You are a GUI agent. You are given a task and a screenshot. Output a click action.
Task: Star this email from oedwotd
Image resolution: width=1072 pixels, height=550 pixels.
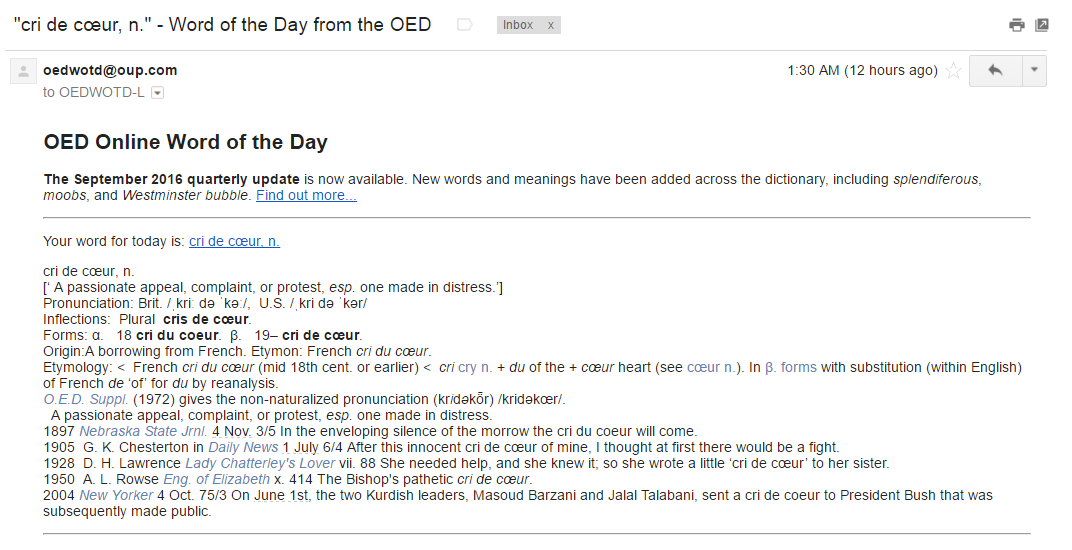pos(954,70)
